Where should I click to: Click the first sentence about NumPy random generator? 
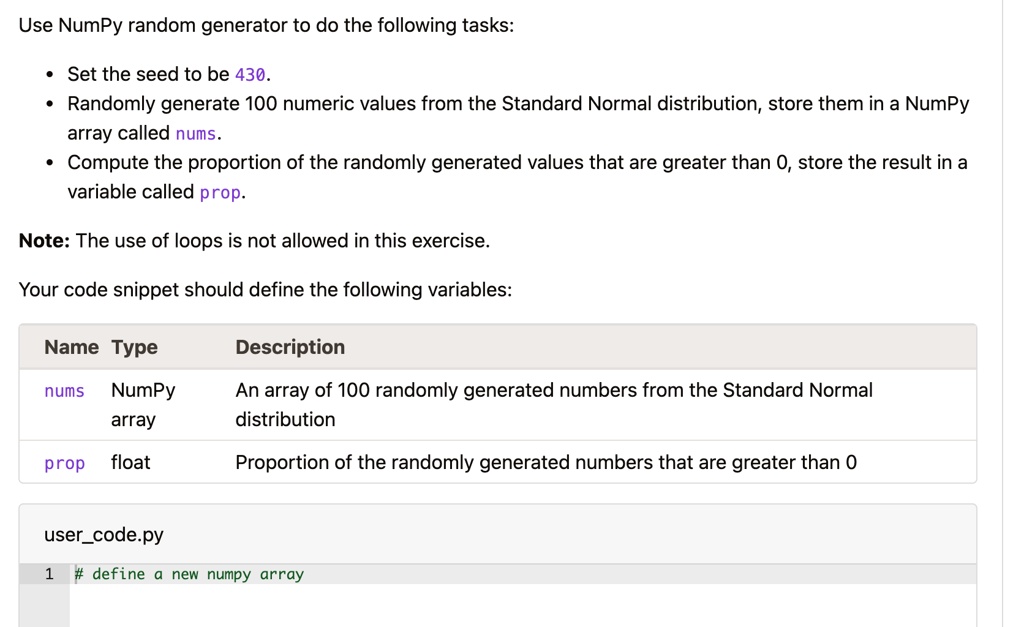pyautogui.click(x=266, y=25)
